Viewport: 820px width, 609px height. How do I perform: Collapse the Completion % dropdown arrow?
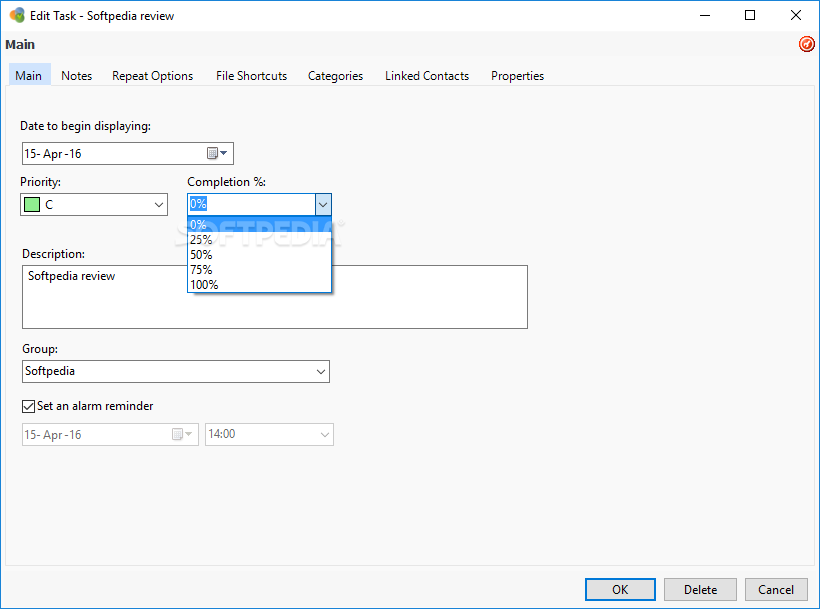(323, 204)
